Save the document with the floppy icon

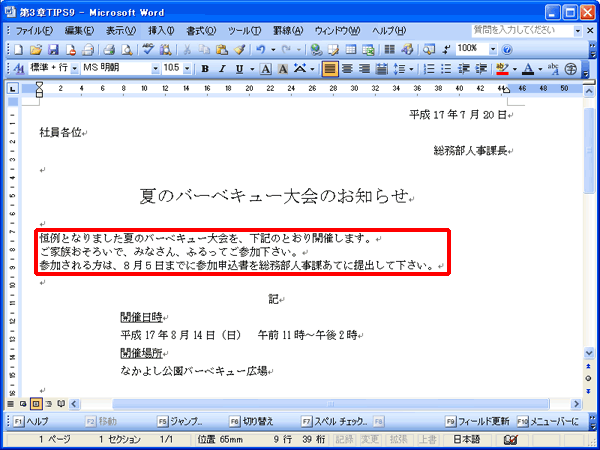(53, 49)
